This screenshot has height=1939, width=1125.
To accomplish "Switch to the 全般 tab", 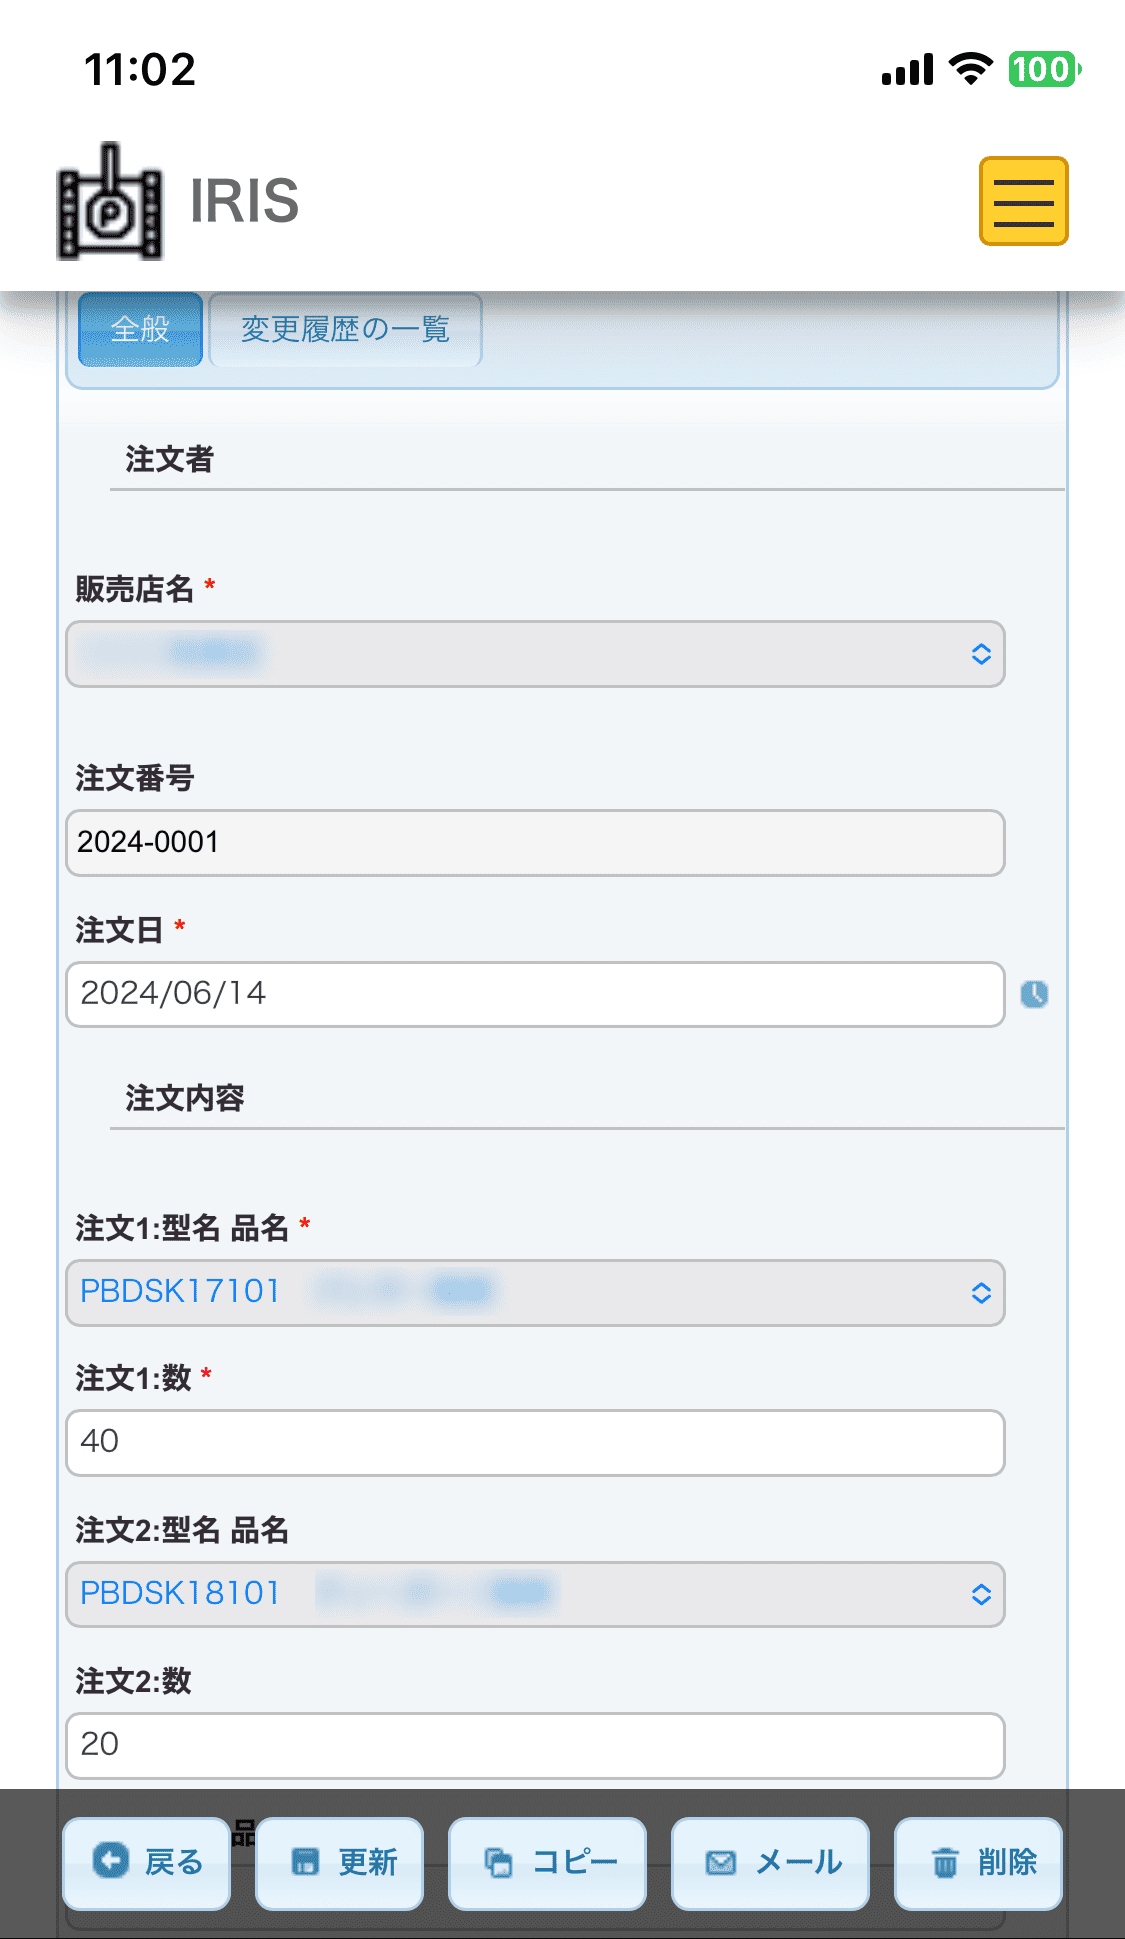I will pyautogui.click(x=140, y=329).
